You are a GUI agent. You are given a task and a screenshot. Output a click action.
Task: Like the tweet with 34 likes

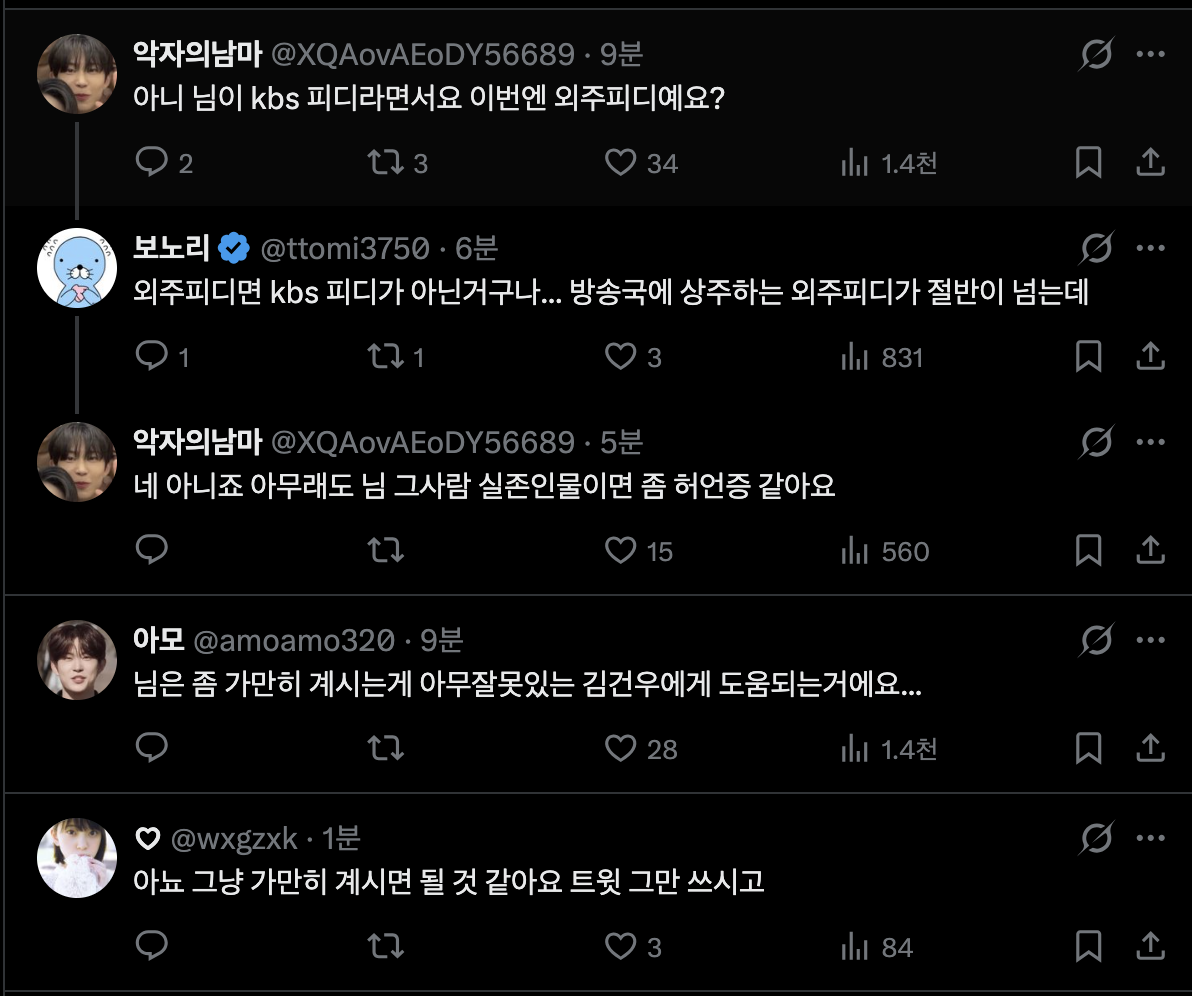tap(621, 162)
